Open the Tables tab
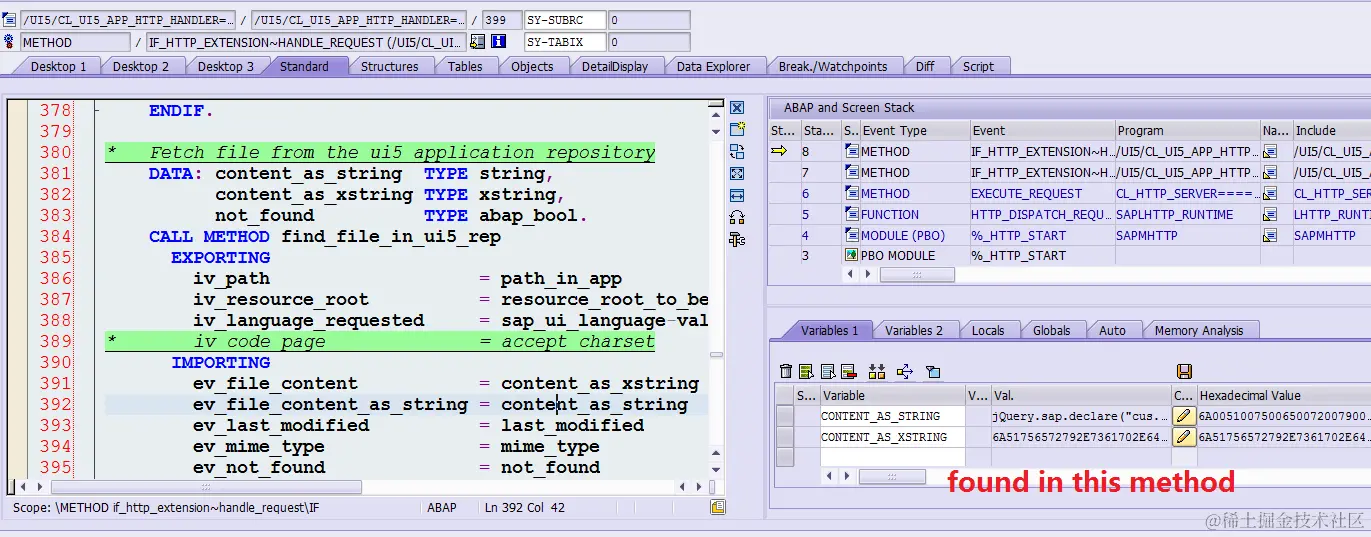The image size is (1371, 537). point(465,66)
